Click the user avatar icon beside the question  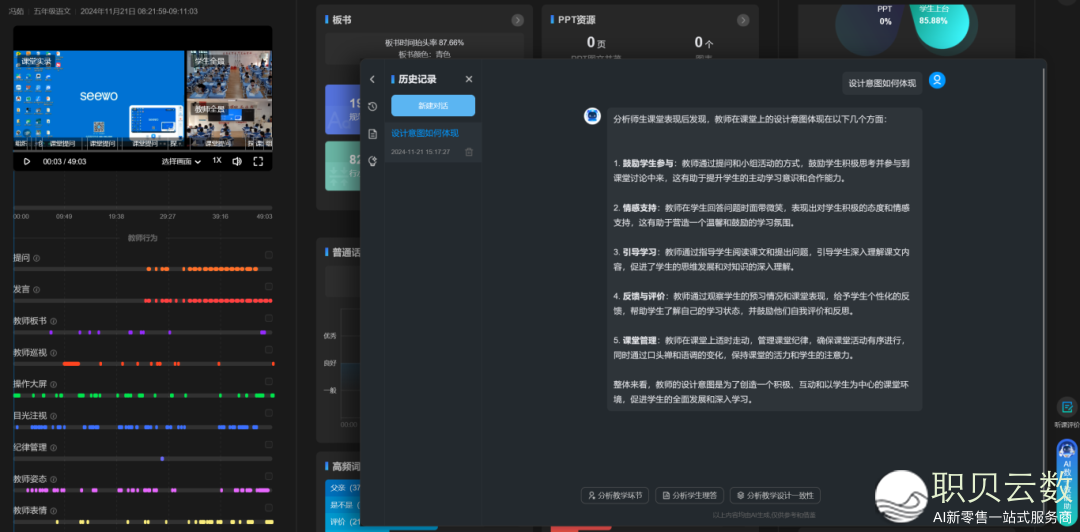point(937,81)
